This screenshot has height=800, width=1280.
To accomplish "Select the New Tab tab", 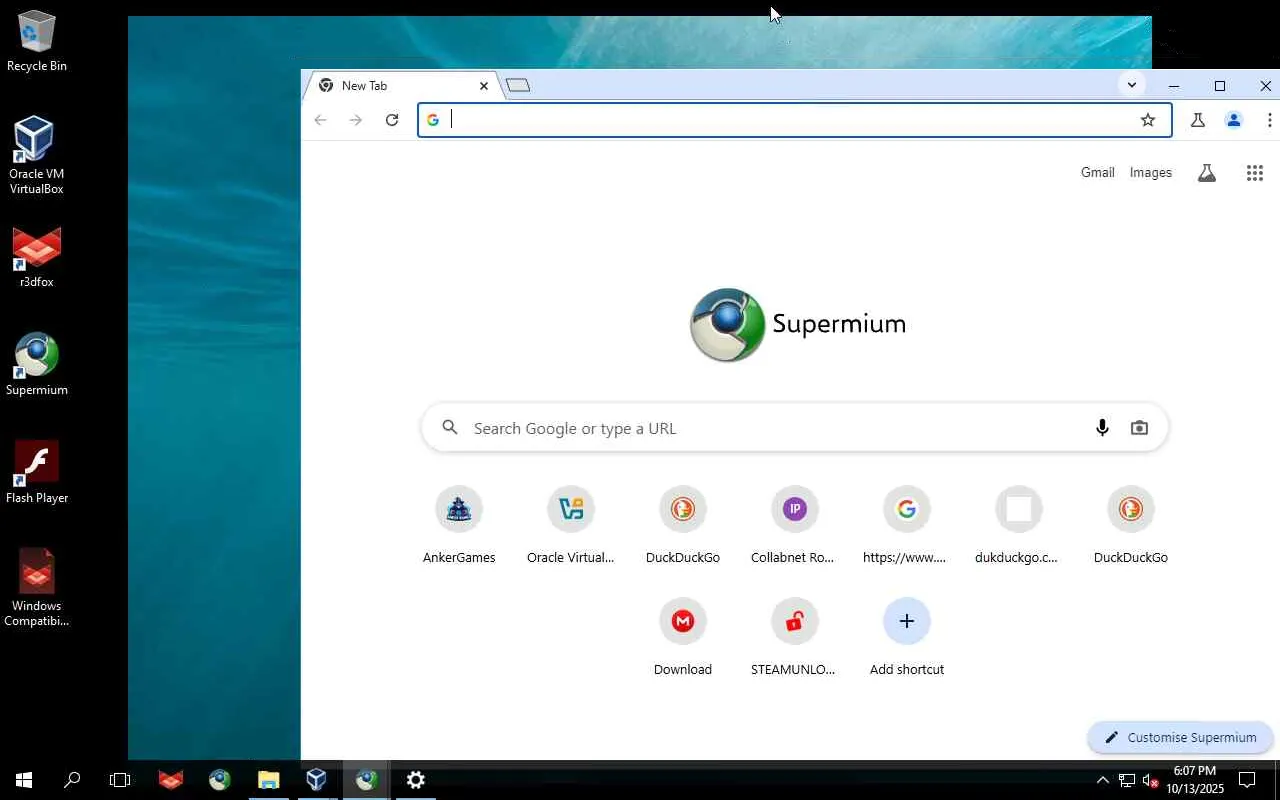I will pyautogui.click(x=400, y=86).
